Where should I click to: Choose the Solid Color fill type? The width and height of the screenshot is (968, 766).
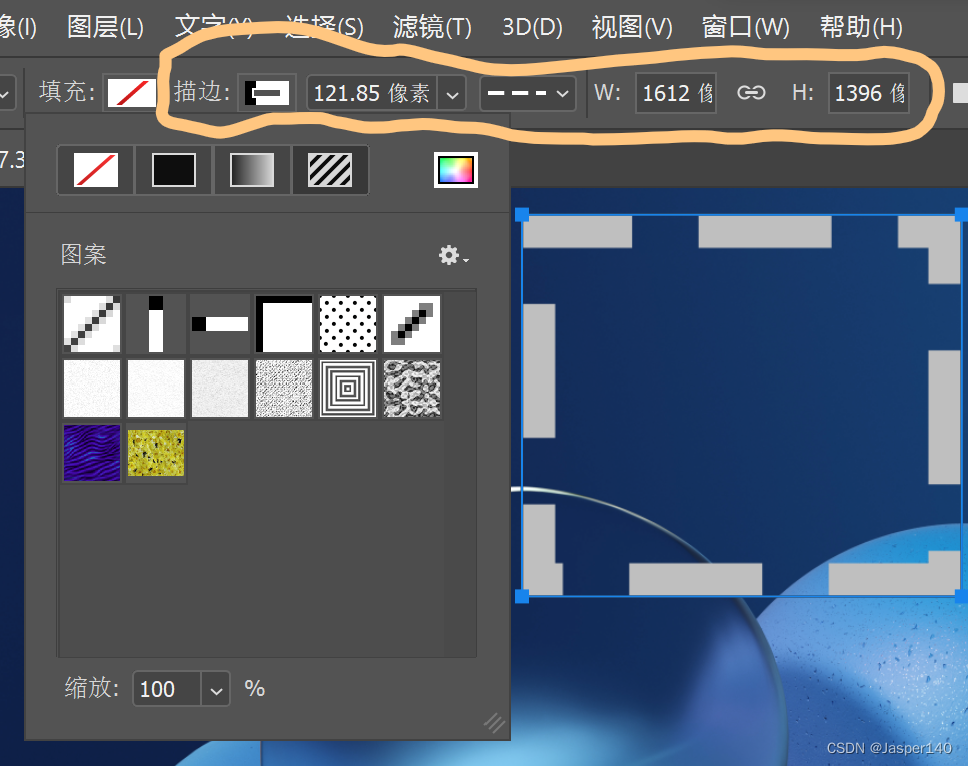(x=173, y=170)
